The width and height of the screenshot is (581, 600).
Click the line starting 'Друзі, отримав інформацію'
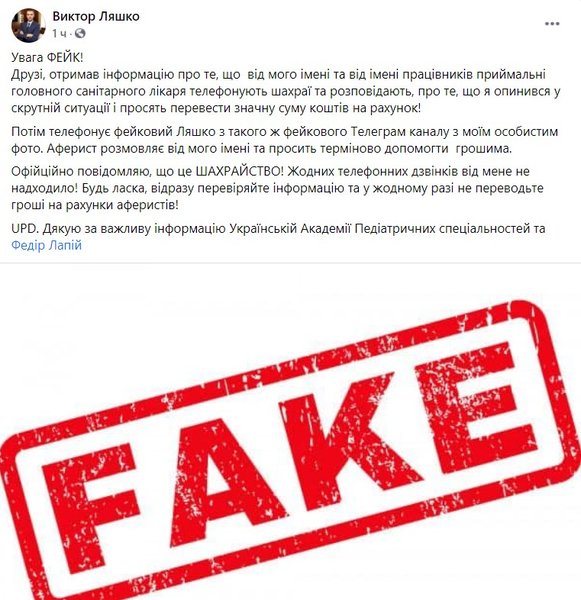click(278, 74)
